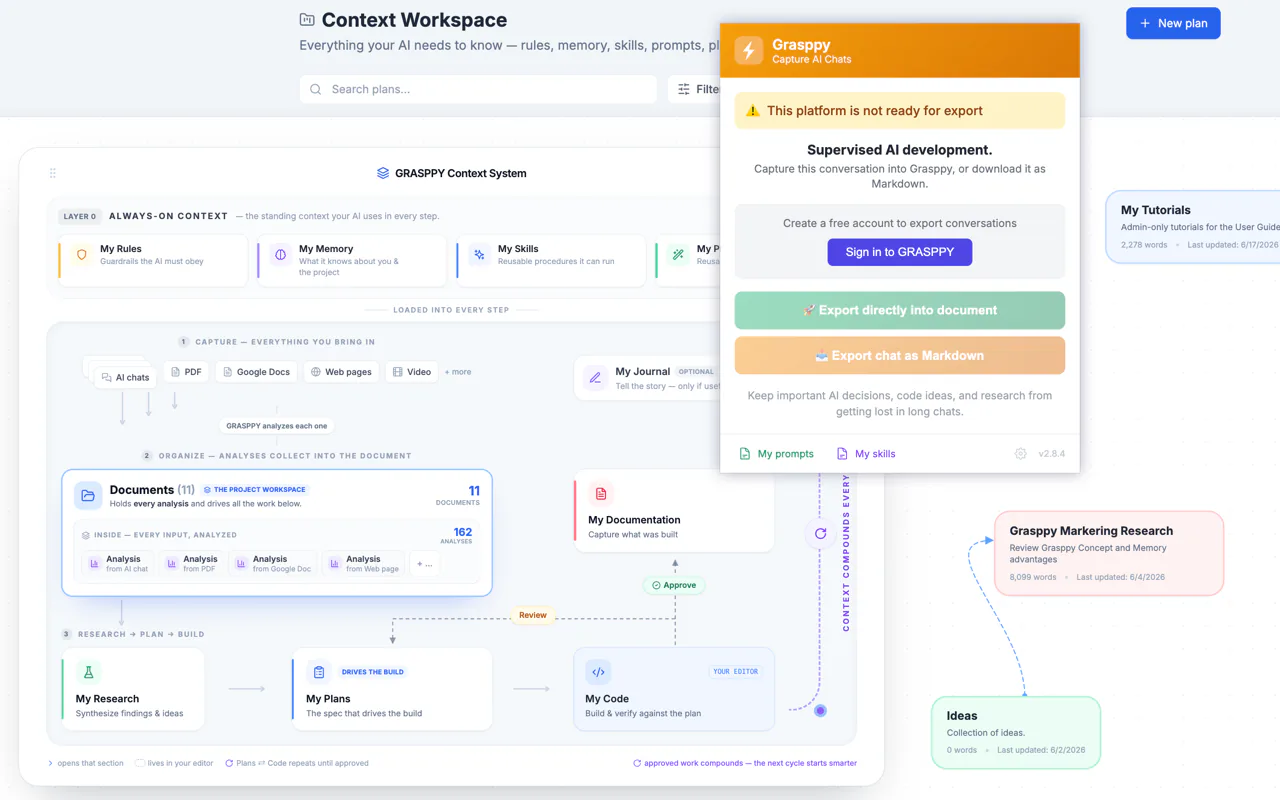Click the GRASPPY Context System layers icon
The width and height of the screenshot is (1280, 800).
[383, 173]
